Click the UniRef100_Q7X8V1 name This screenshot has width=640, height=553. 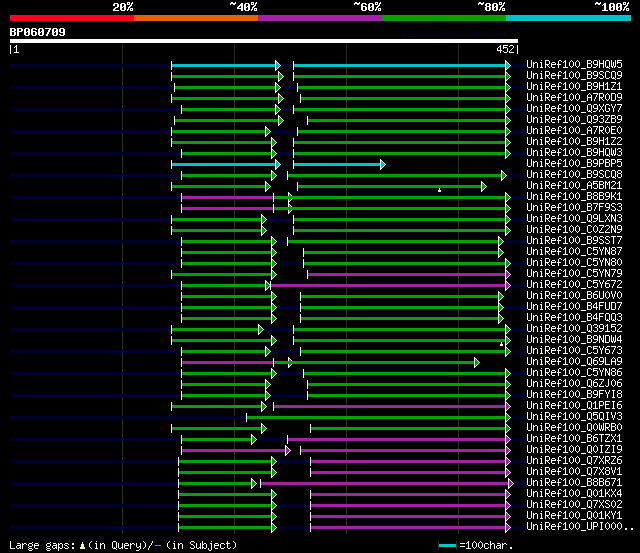[x=574, y=472]
